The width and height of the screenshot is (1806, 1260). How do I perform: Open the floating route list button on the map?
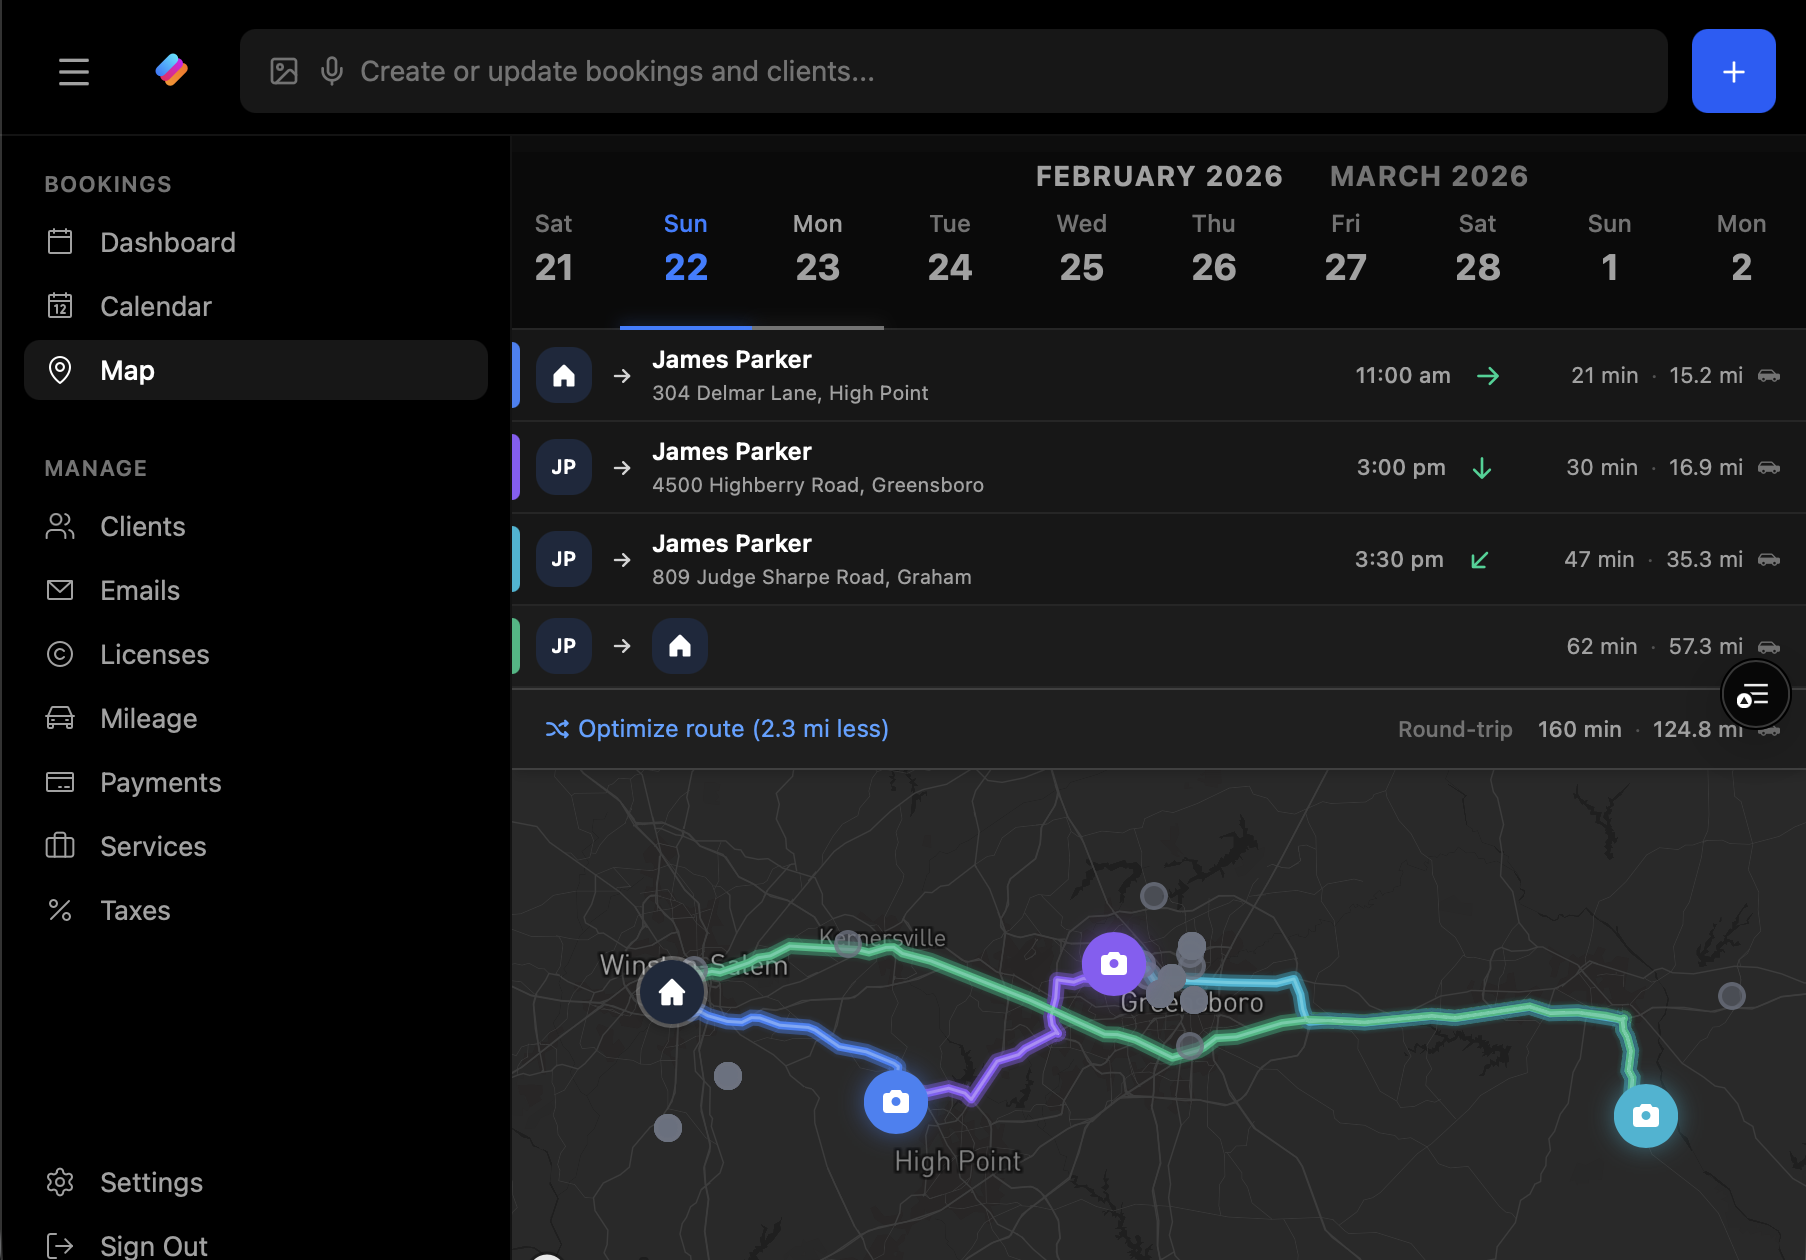[1755, 694]
